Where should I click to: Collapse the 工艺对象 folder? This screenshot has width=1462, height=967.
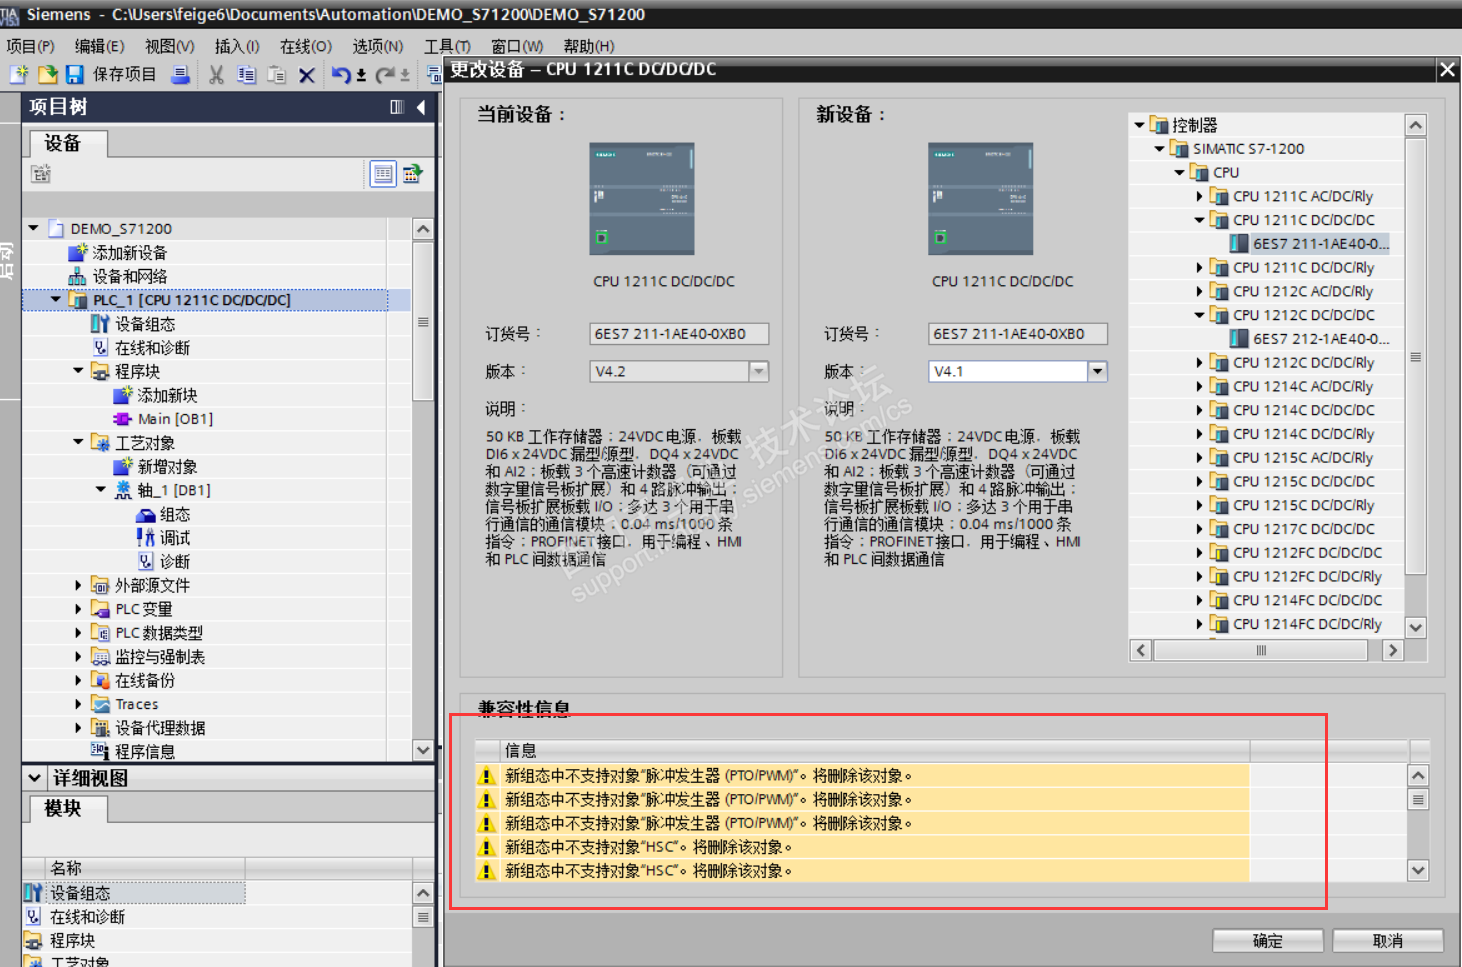(78, 442)
